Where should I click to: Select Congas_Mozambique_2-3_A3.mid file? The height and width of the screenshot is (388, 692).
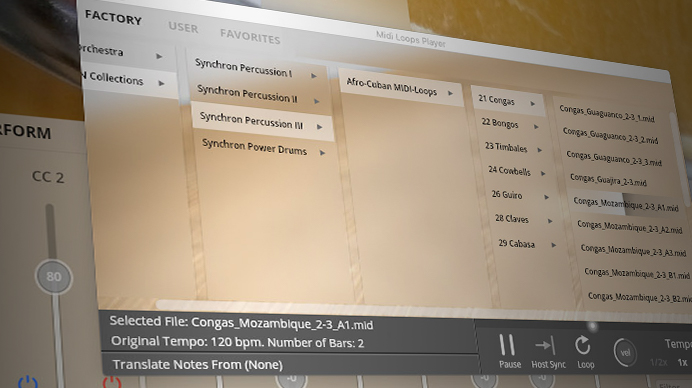(x=633, y=251)
